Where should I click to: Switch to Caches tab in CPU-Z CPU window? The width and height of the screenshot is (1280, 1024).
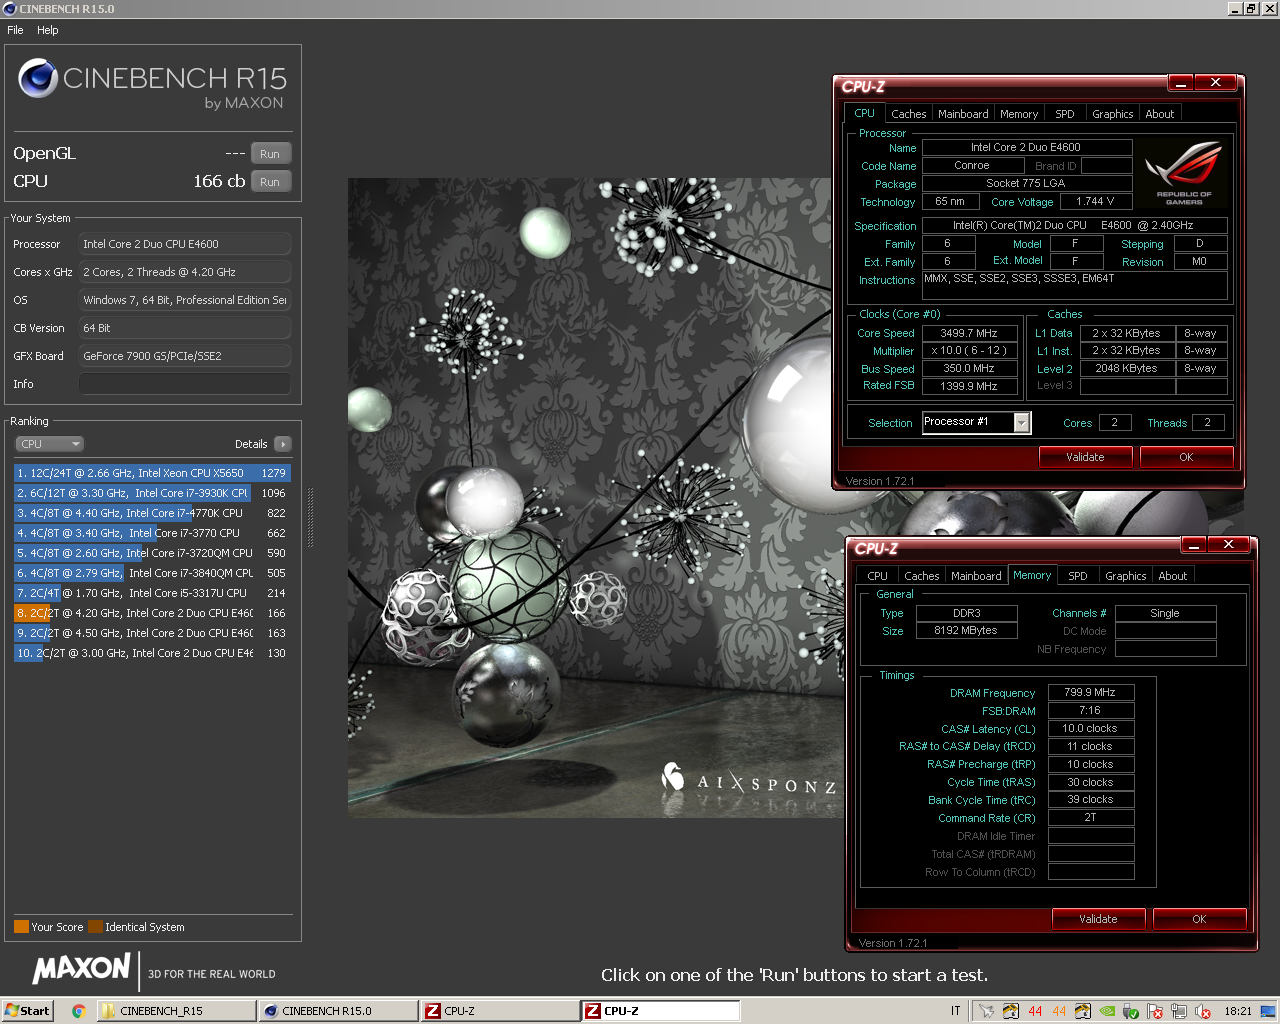[x=908, y=114]
